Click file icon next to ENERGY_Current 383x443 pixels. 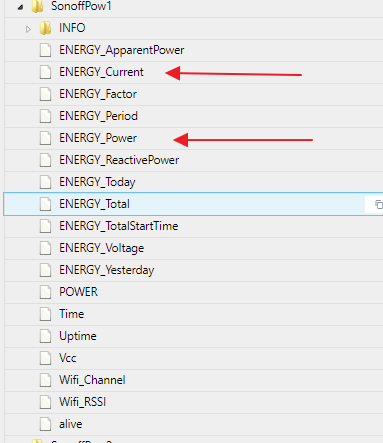pos(45,72)
